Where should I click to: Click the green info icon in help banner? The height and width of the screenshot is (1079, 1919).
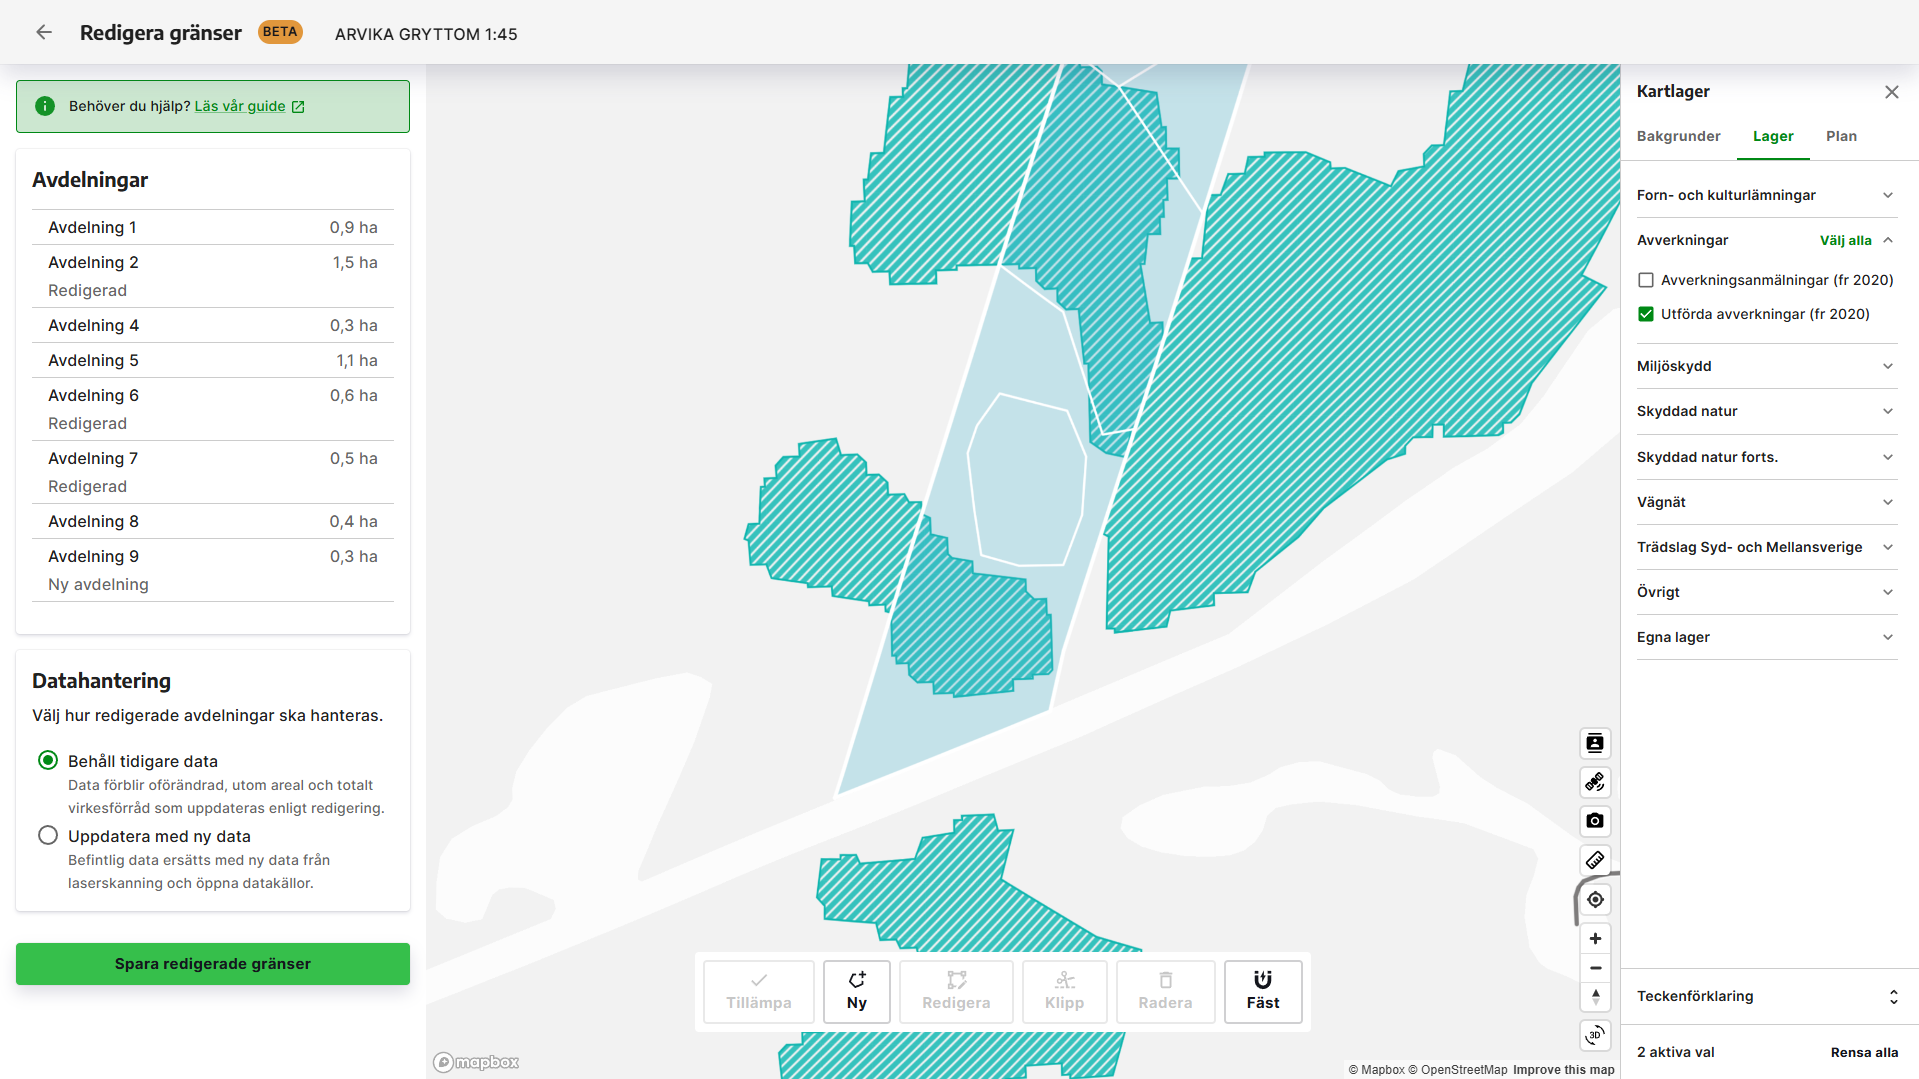point(45,106)
